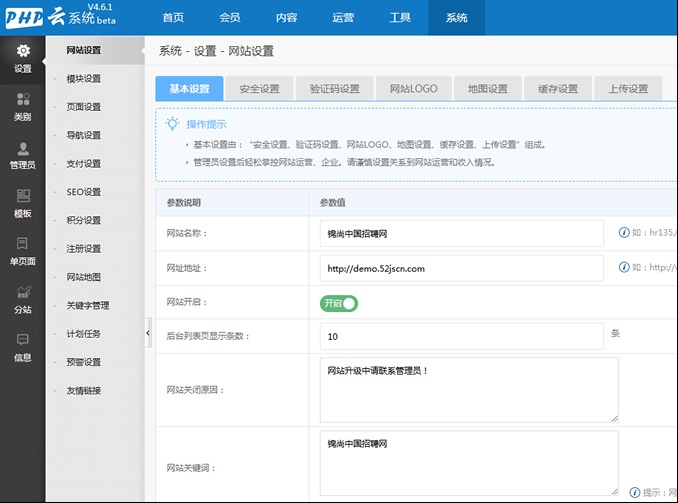Open the 分站 sub-site icon

(x=23, y=292)
